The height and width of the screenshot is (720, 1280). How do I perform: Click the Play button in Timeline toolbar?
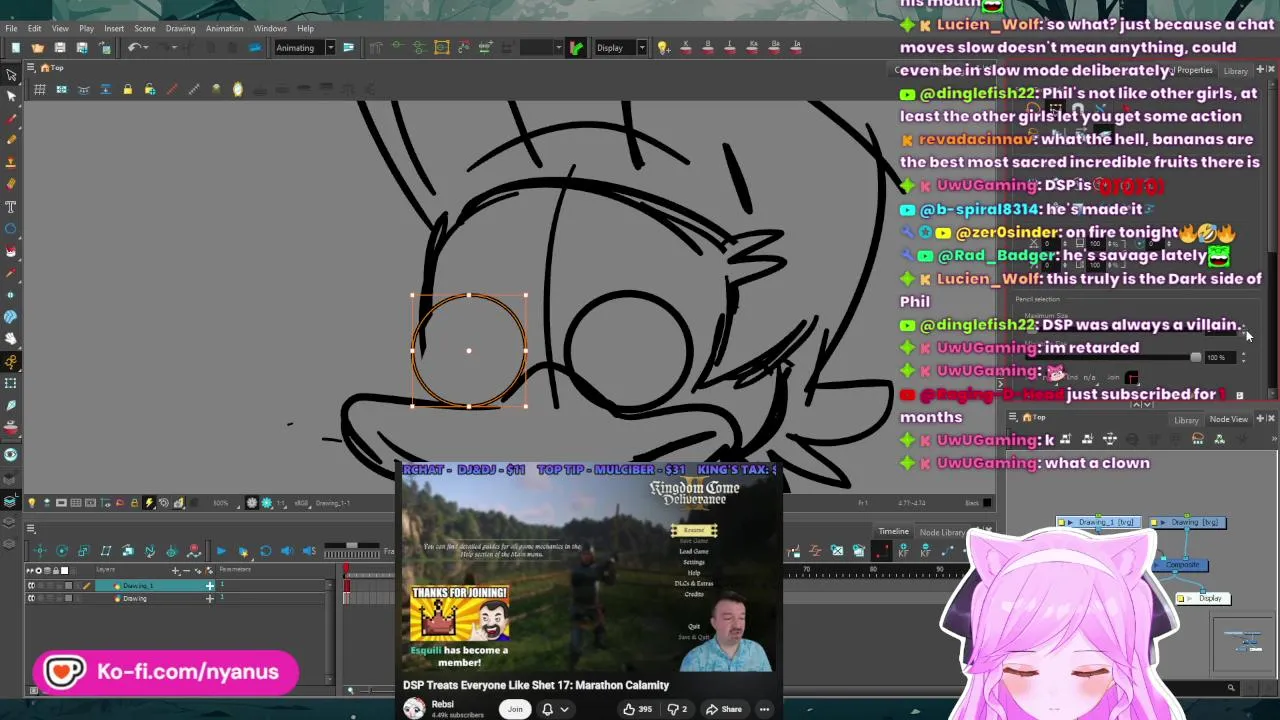(x=221, y=551)
